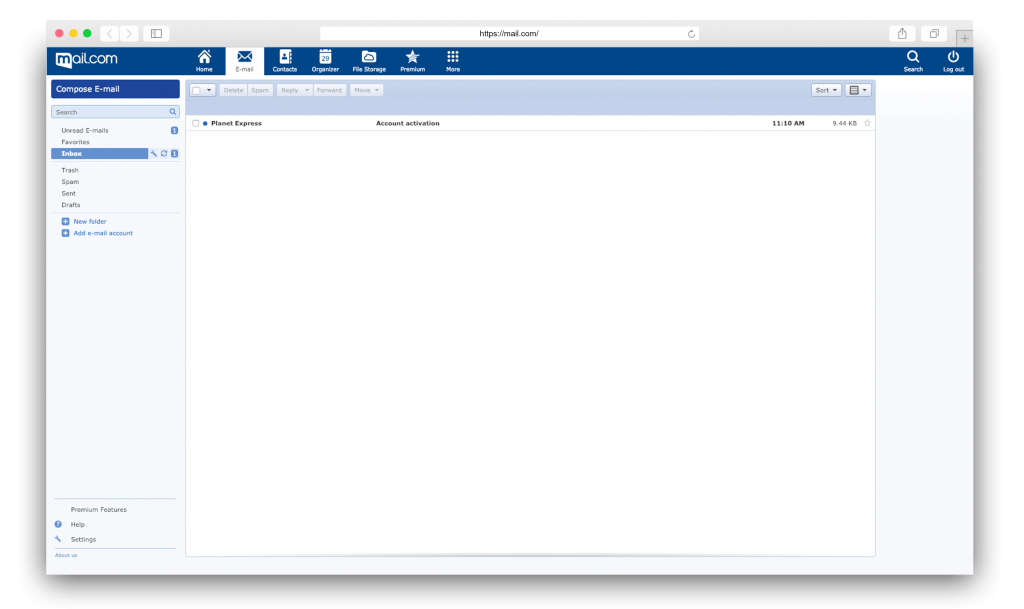Open Inbox folder settings wrench
Screen dimensions: 1024x609
click(153, 153)
